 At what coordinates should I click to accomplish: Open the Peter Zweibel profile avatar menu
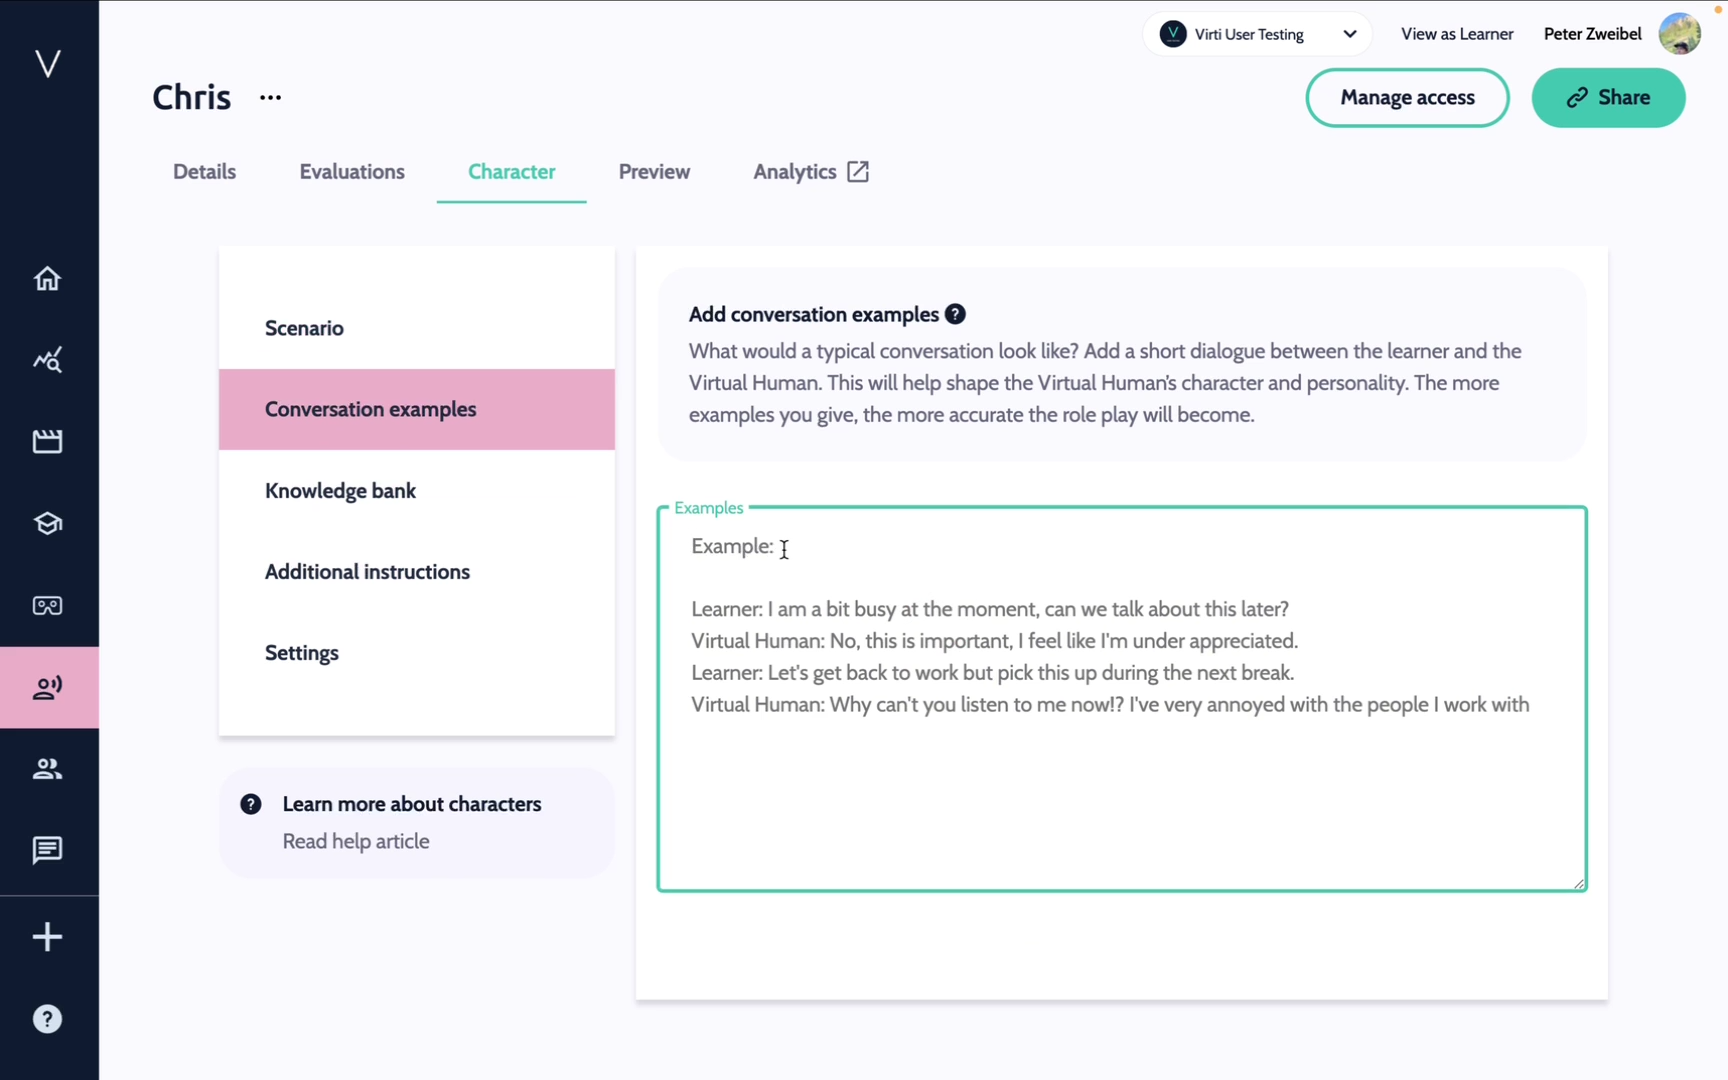pos(1679,34)
